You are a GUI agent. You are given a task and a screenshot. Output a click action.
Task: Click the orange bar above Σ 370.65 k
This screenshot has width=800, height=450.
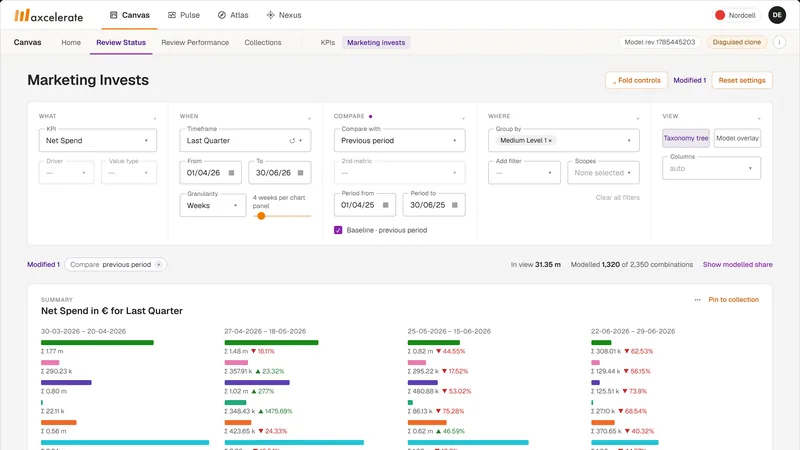pos(603,422)
